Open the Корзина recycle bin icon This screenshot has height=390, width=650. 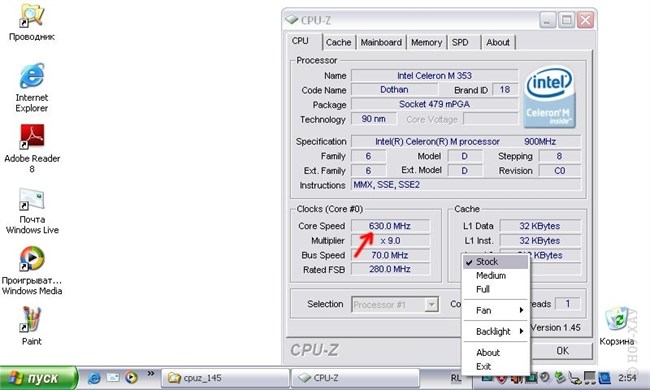click(x=617, y=326)
